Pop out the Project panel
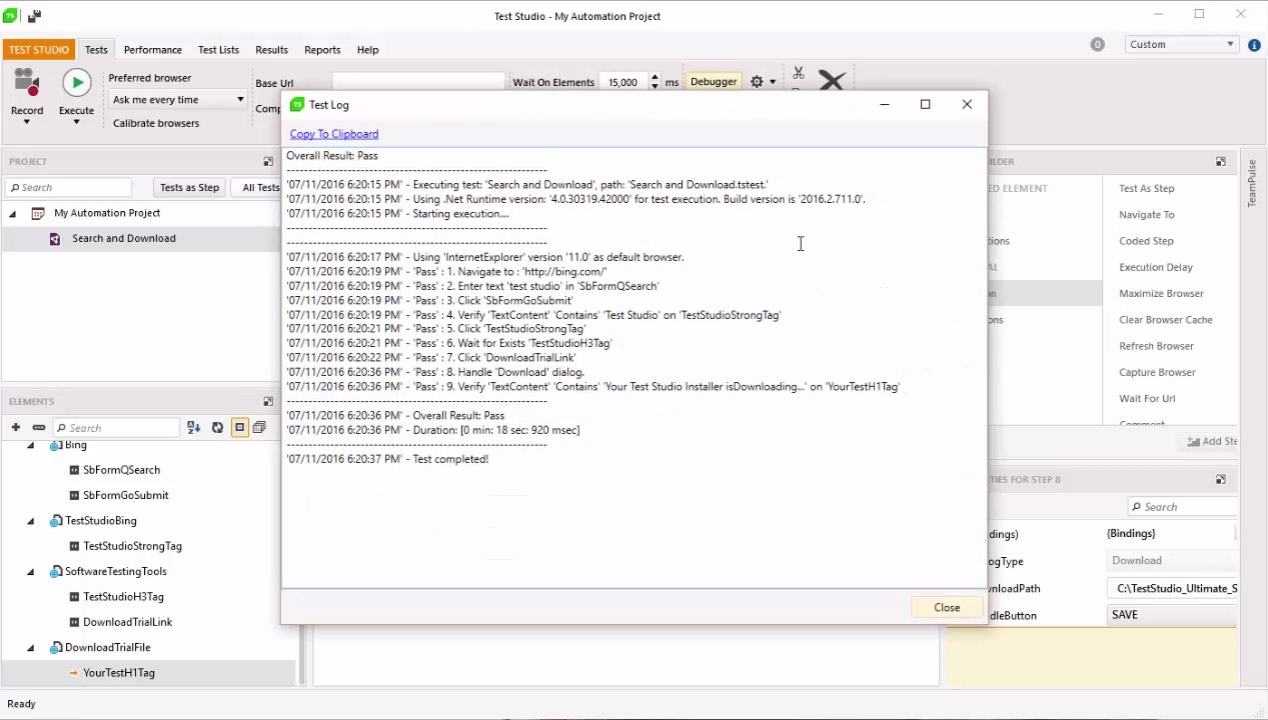 pos(268,161)
